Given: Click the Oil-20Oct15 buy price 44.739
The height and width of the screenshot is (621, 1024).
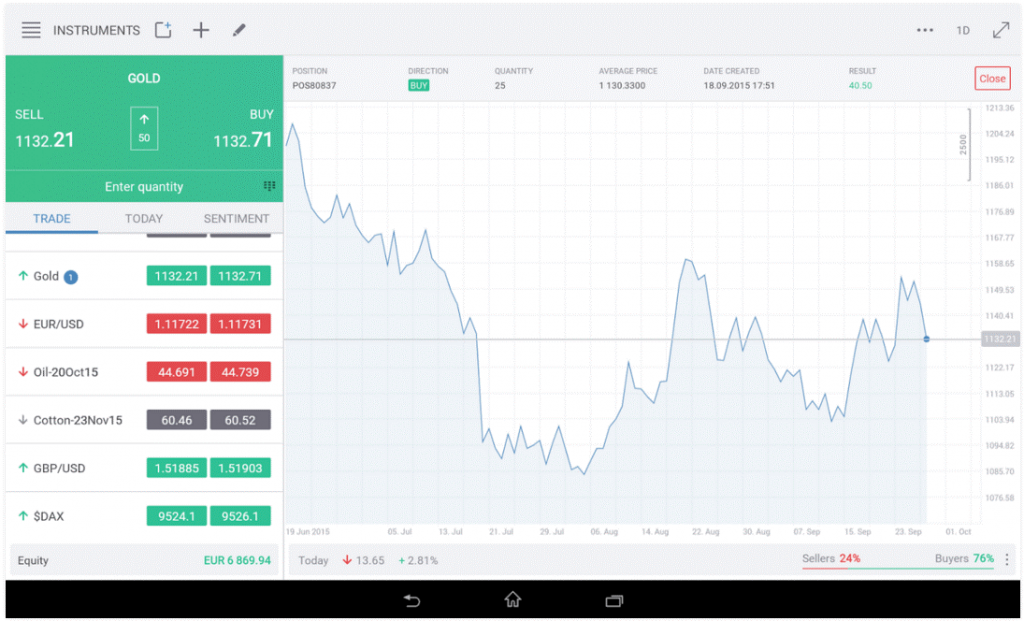Looking at the screenshot, I should pos(240,372).
